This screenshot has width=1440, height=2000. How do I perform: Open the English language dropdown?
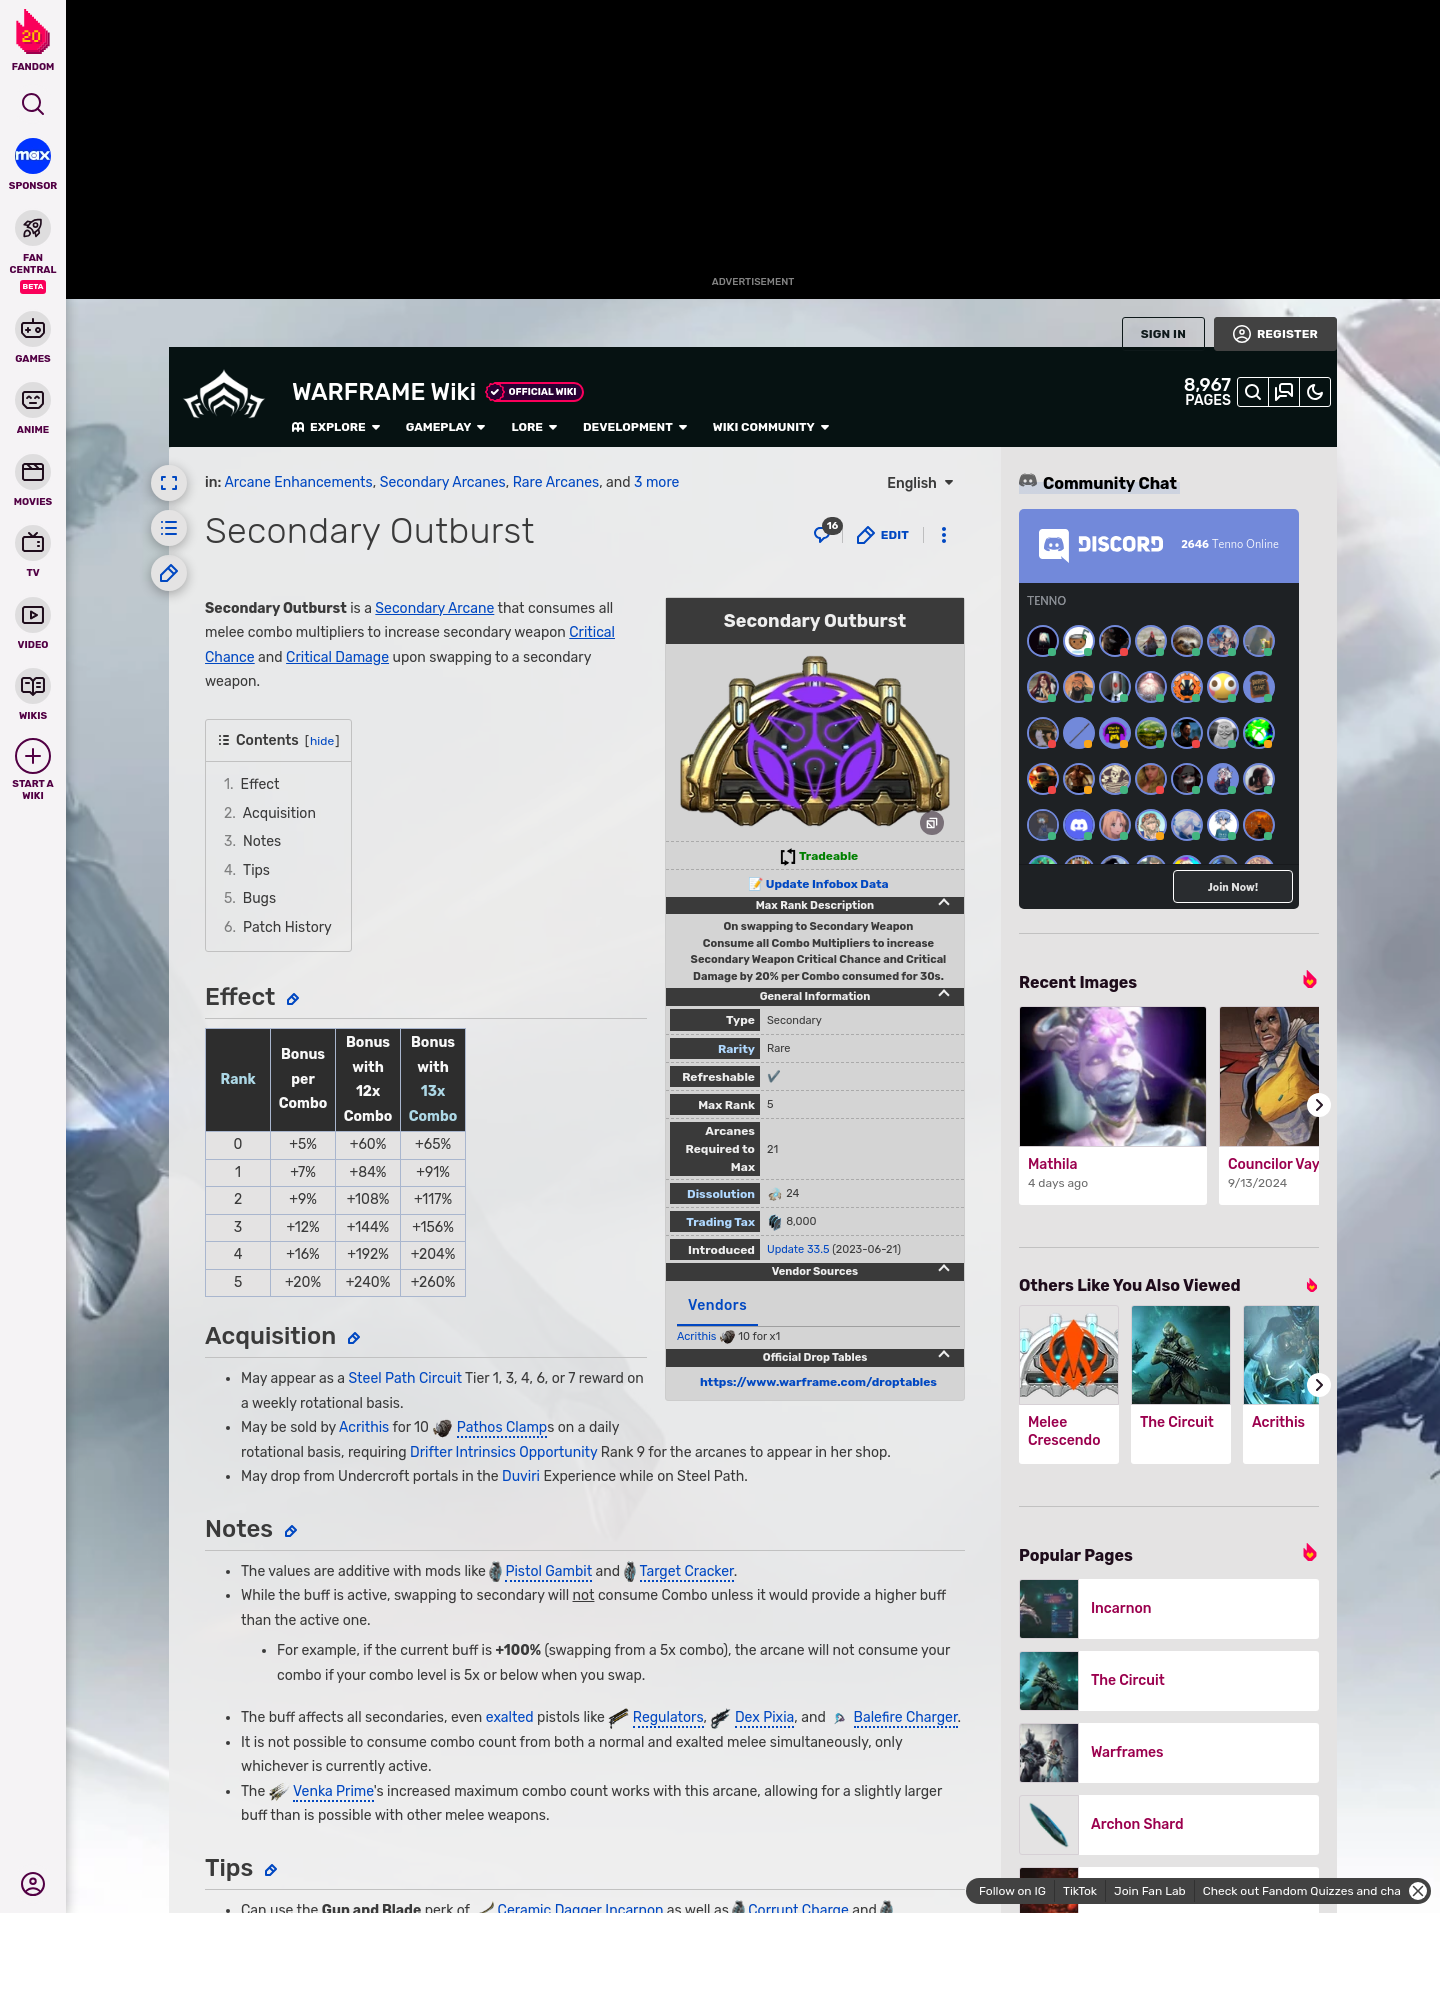coord(920,483)
